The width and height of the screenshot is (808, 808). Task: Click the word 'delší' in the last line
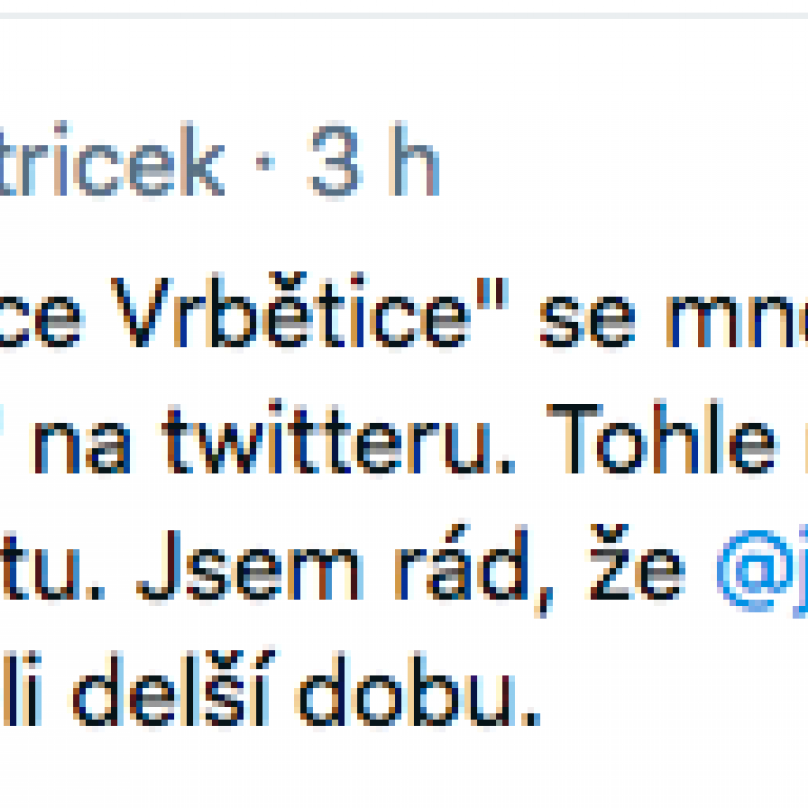pyautogui.click(x=174, y=688)
